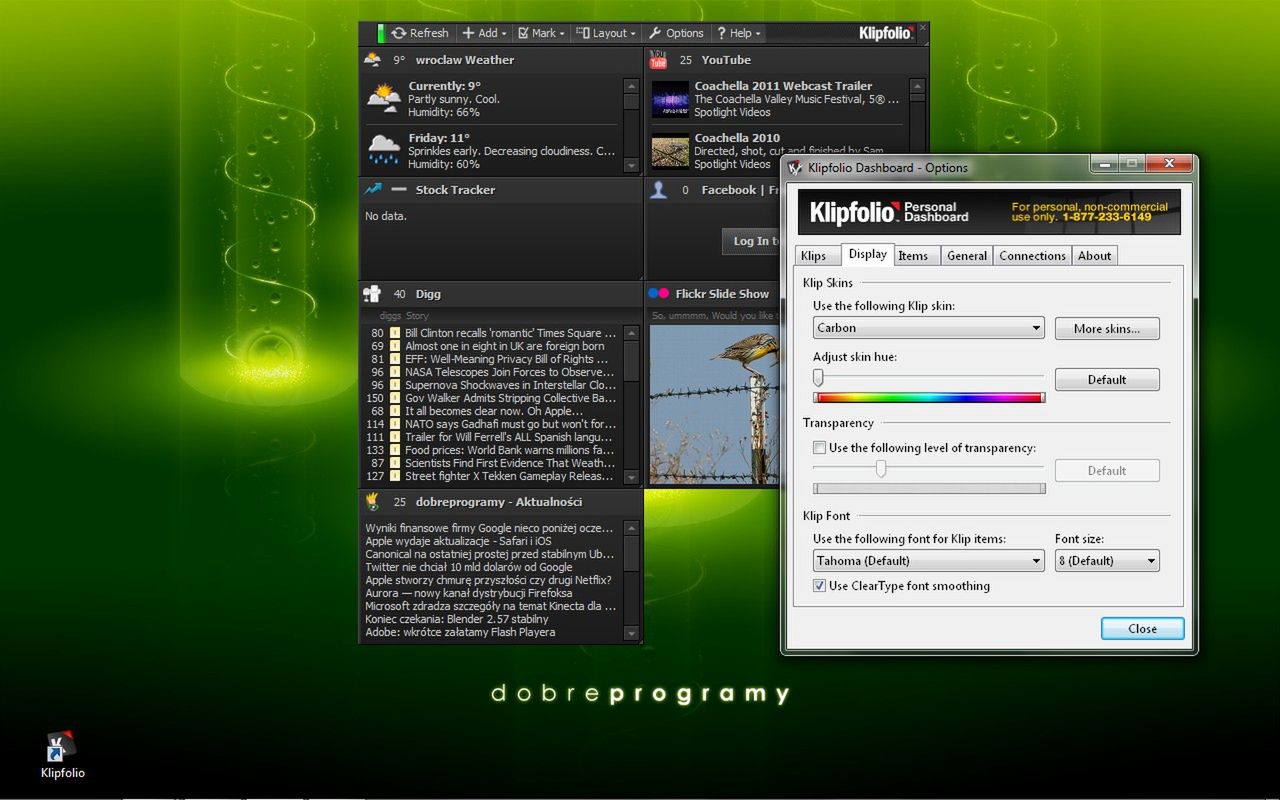Open 'Gov Walker Admits Stripping Collective' story

click(x=510, y=398)
